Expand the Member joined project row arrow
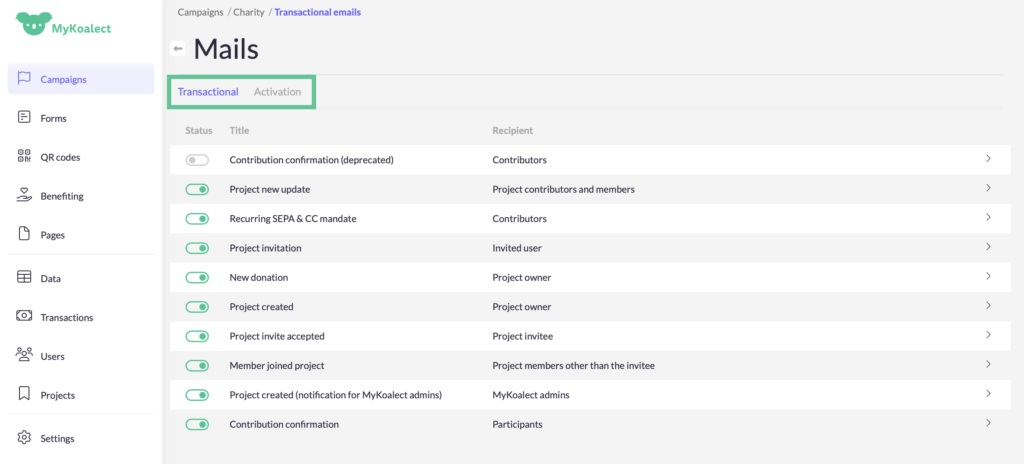Image resolution: width=1024 pixels, height=464 pixels. pyautogui.click(x=988, y=364)
